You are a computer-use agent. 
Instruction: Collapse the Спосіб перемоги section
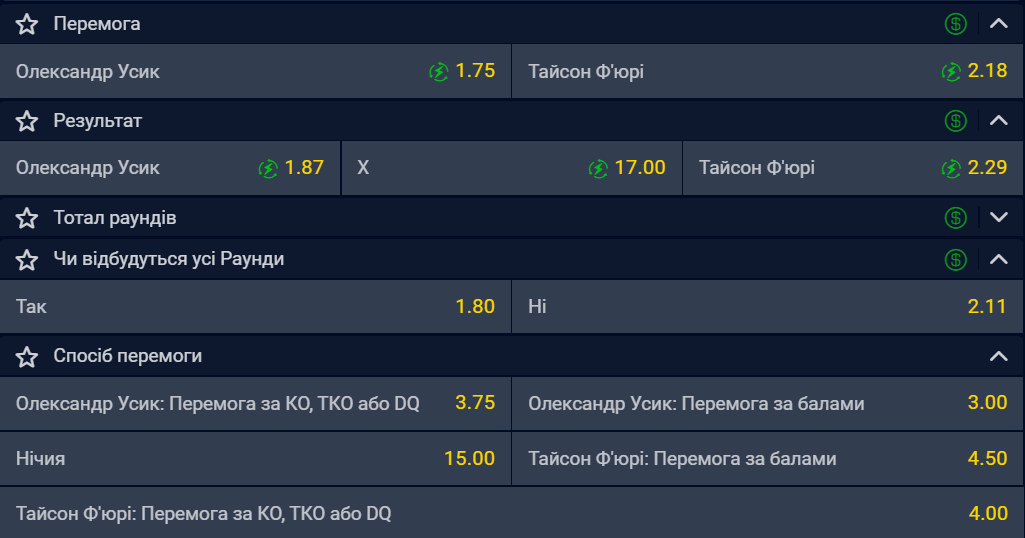click(x=998, y=357)
